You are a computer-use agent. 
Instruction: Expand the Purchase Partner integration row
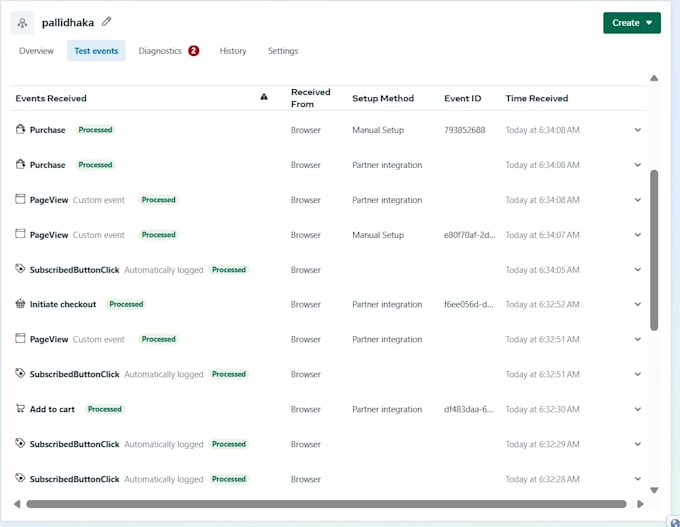coord(638,165)
